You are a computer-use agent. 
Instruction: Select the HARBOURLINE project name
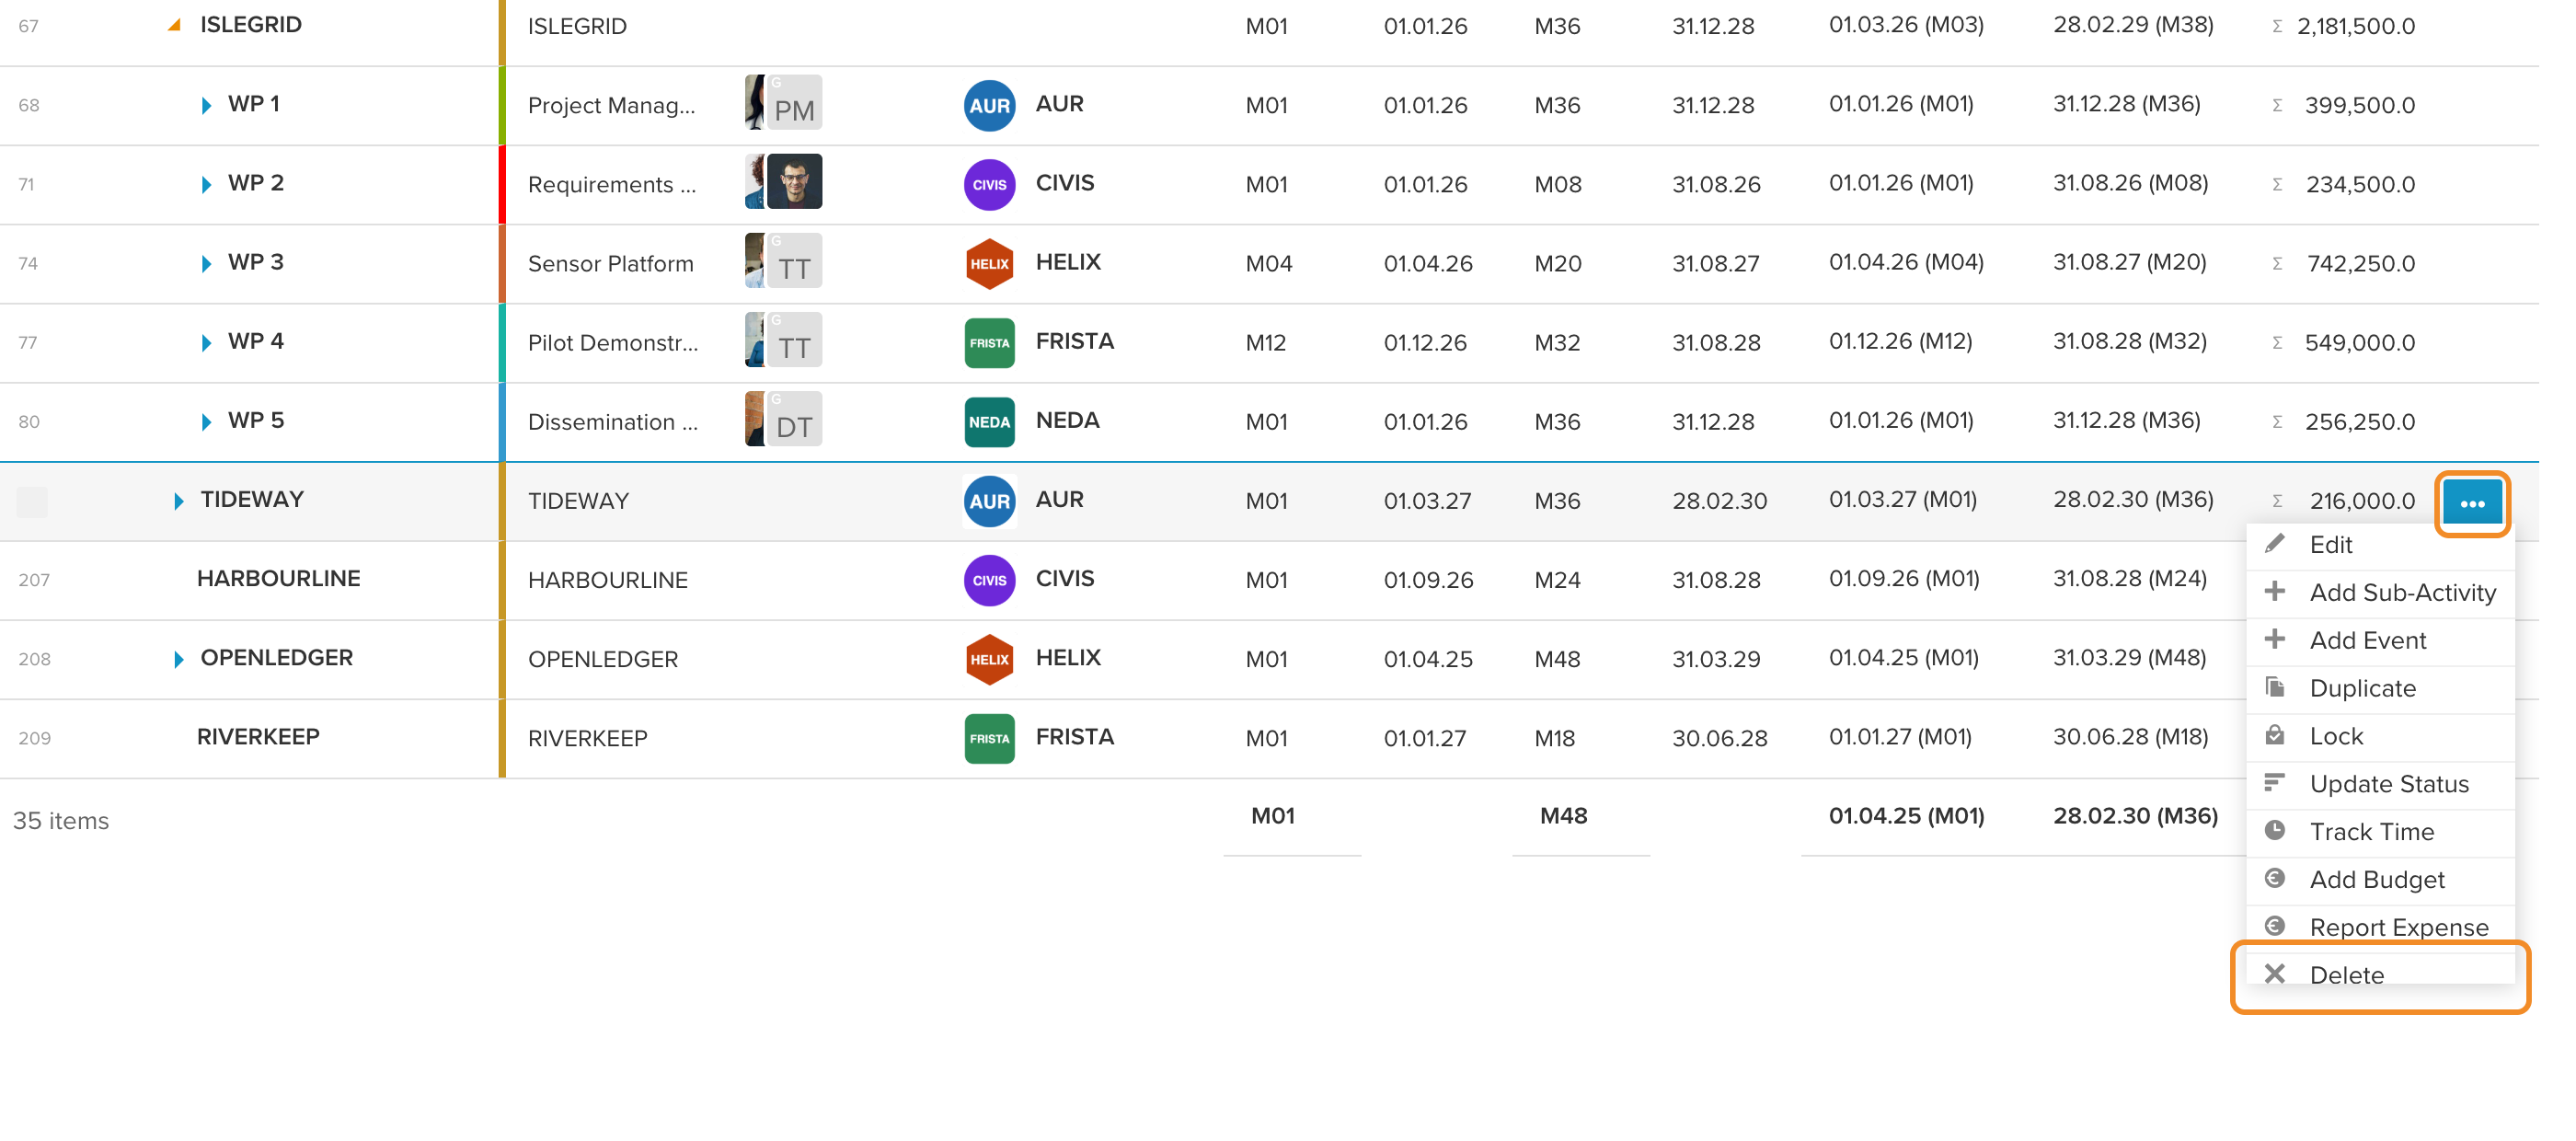278,578
